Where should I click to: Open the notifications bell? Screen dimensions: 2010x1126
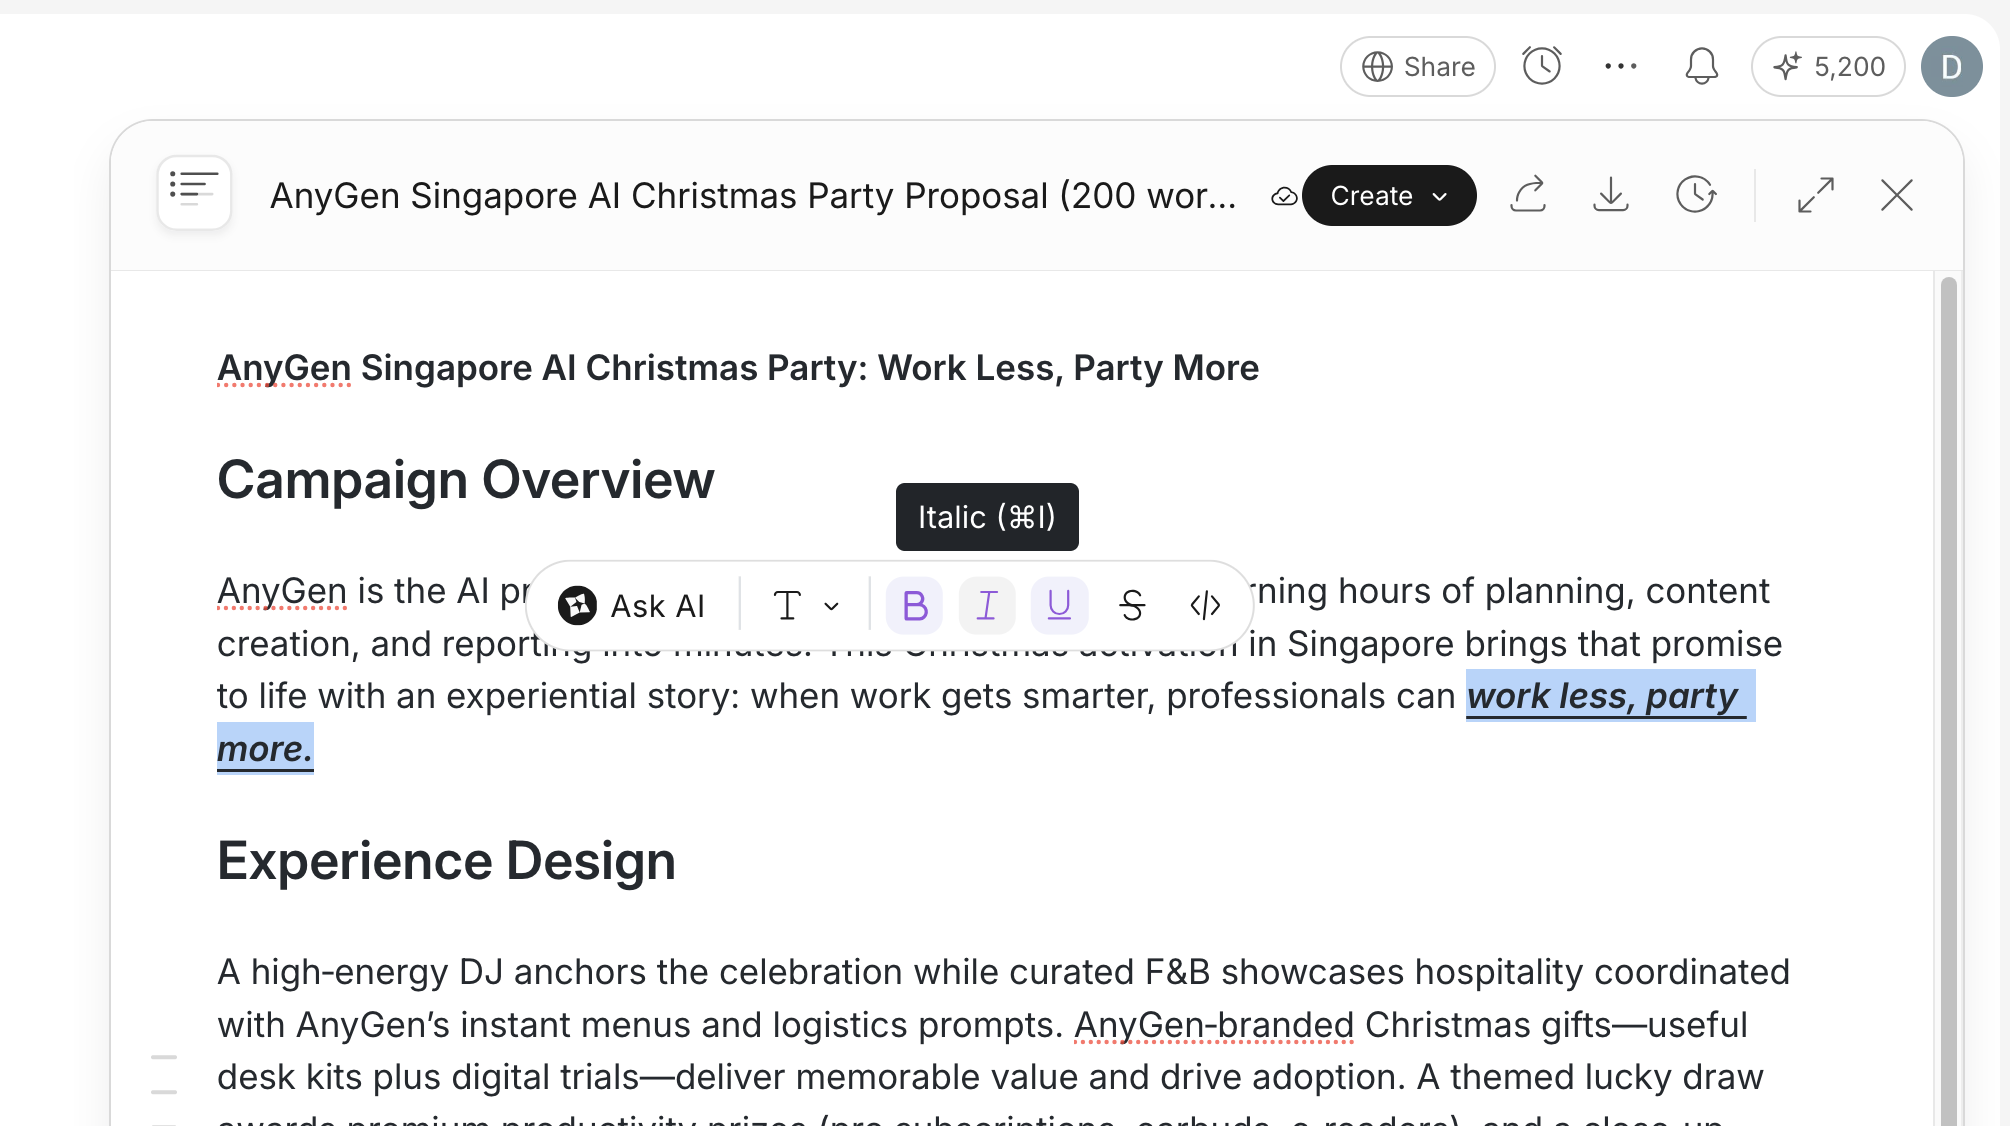1701,67
